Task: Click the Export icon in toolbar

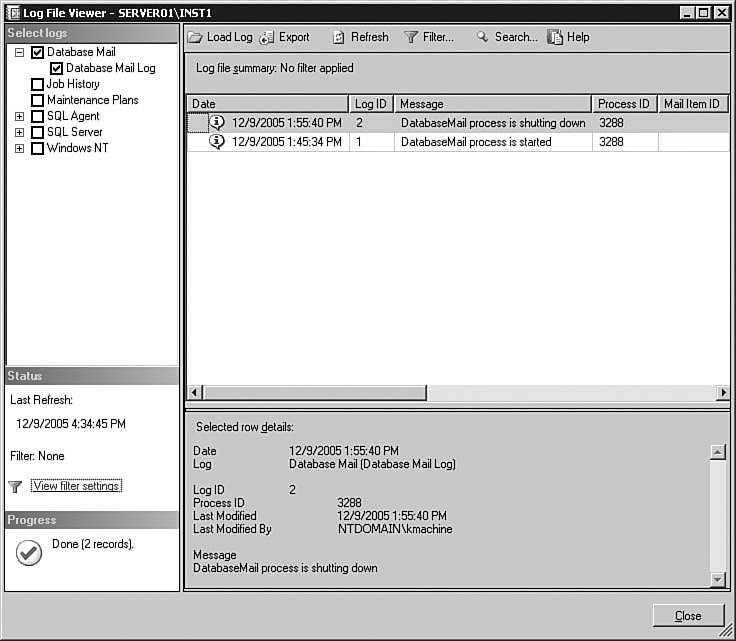Action: 267,37
